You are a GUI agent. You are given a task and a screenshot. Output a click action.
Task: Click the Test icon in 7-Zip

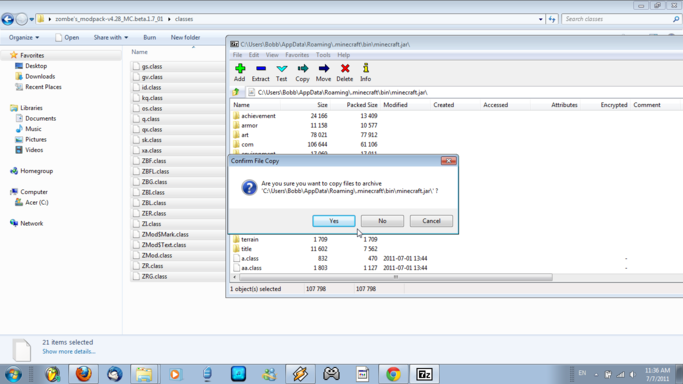pos(281,72)
